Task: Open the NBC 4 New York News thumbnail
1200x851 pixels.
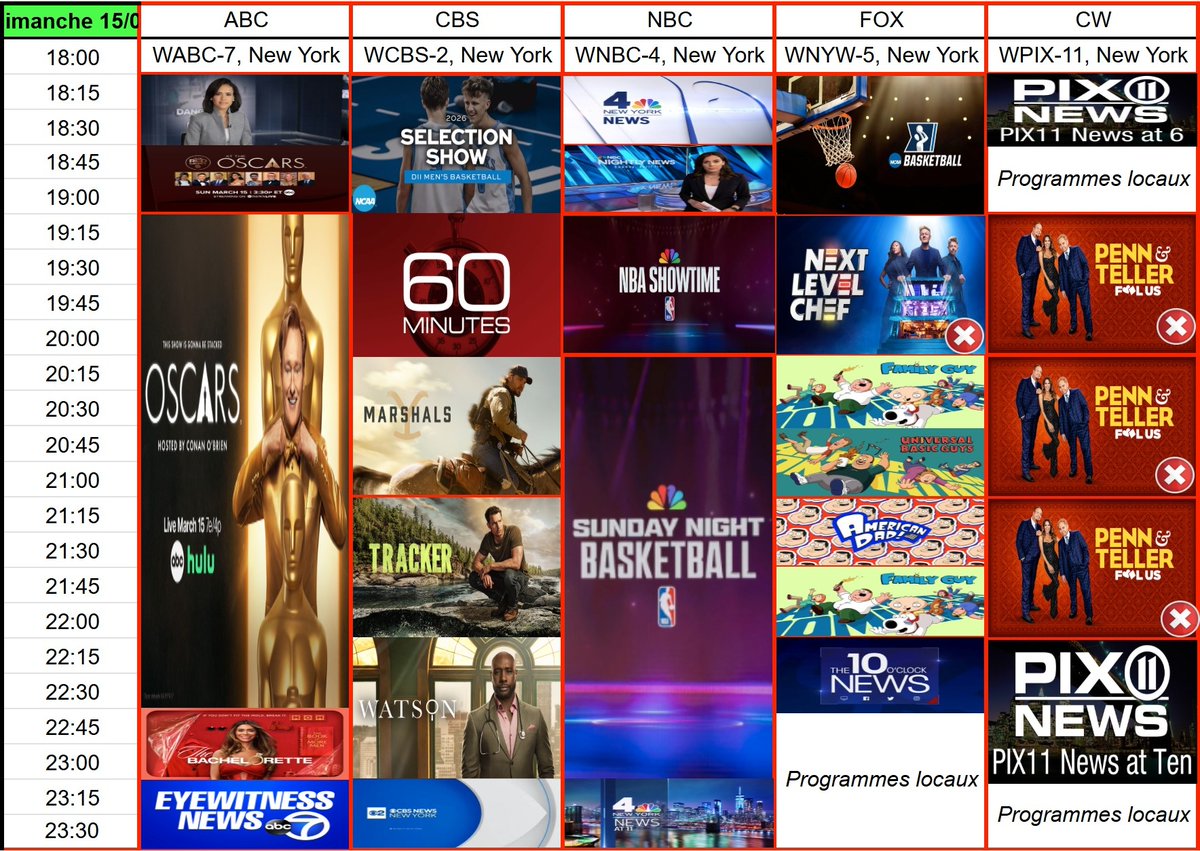Action: (669, 110)
